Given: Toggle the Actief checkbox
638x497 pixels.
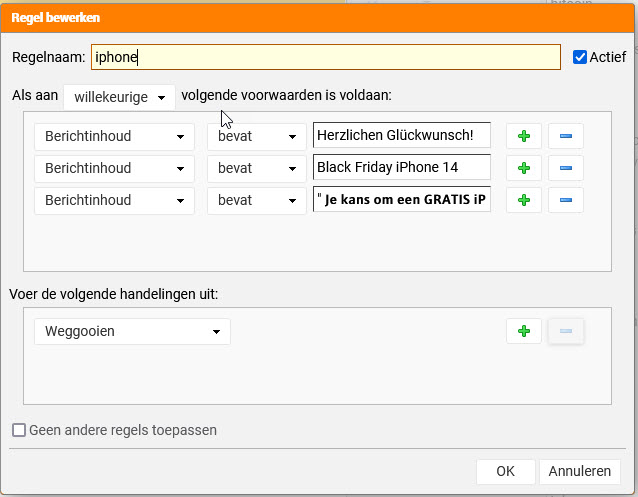Looking at the screenshot, I should [x=580, y=57].
